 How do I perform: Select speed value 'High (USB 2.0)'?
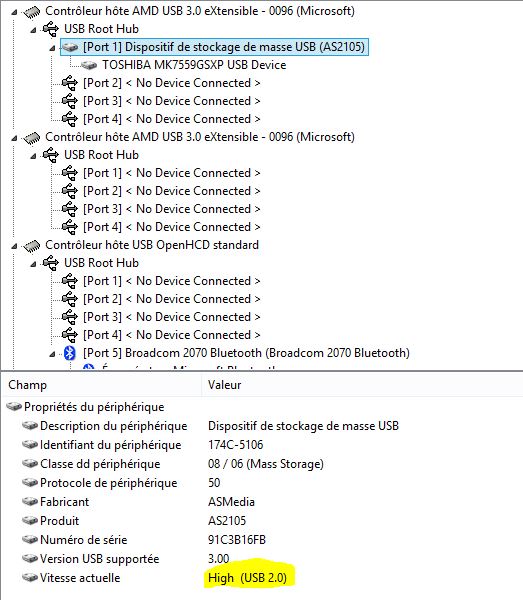coord(248,578)
